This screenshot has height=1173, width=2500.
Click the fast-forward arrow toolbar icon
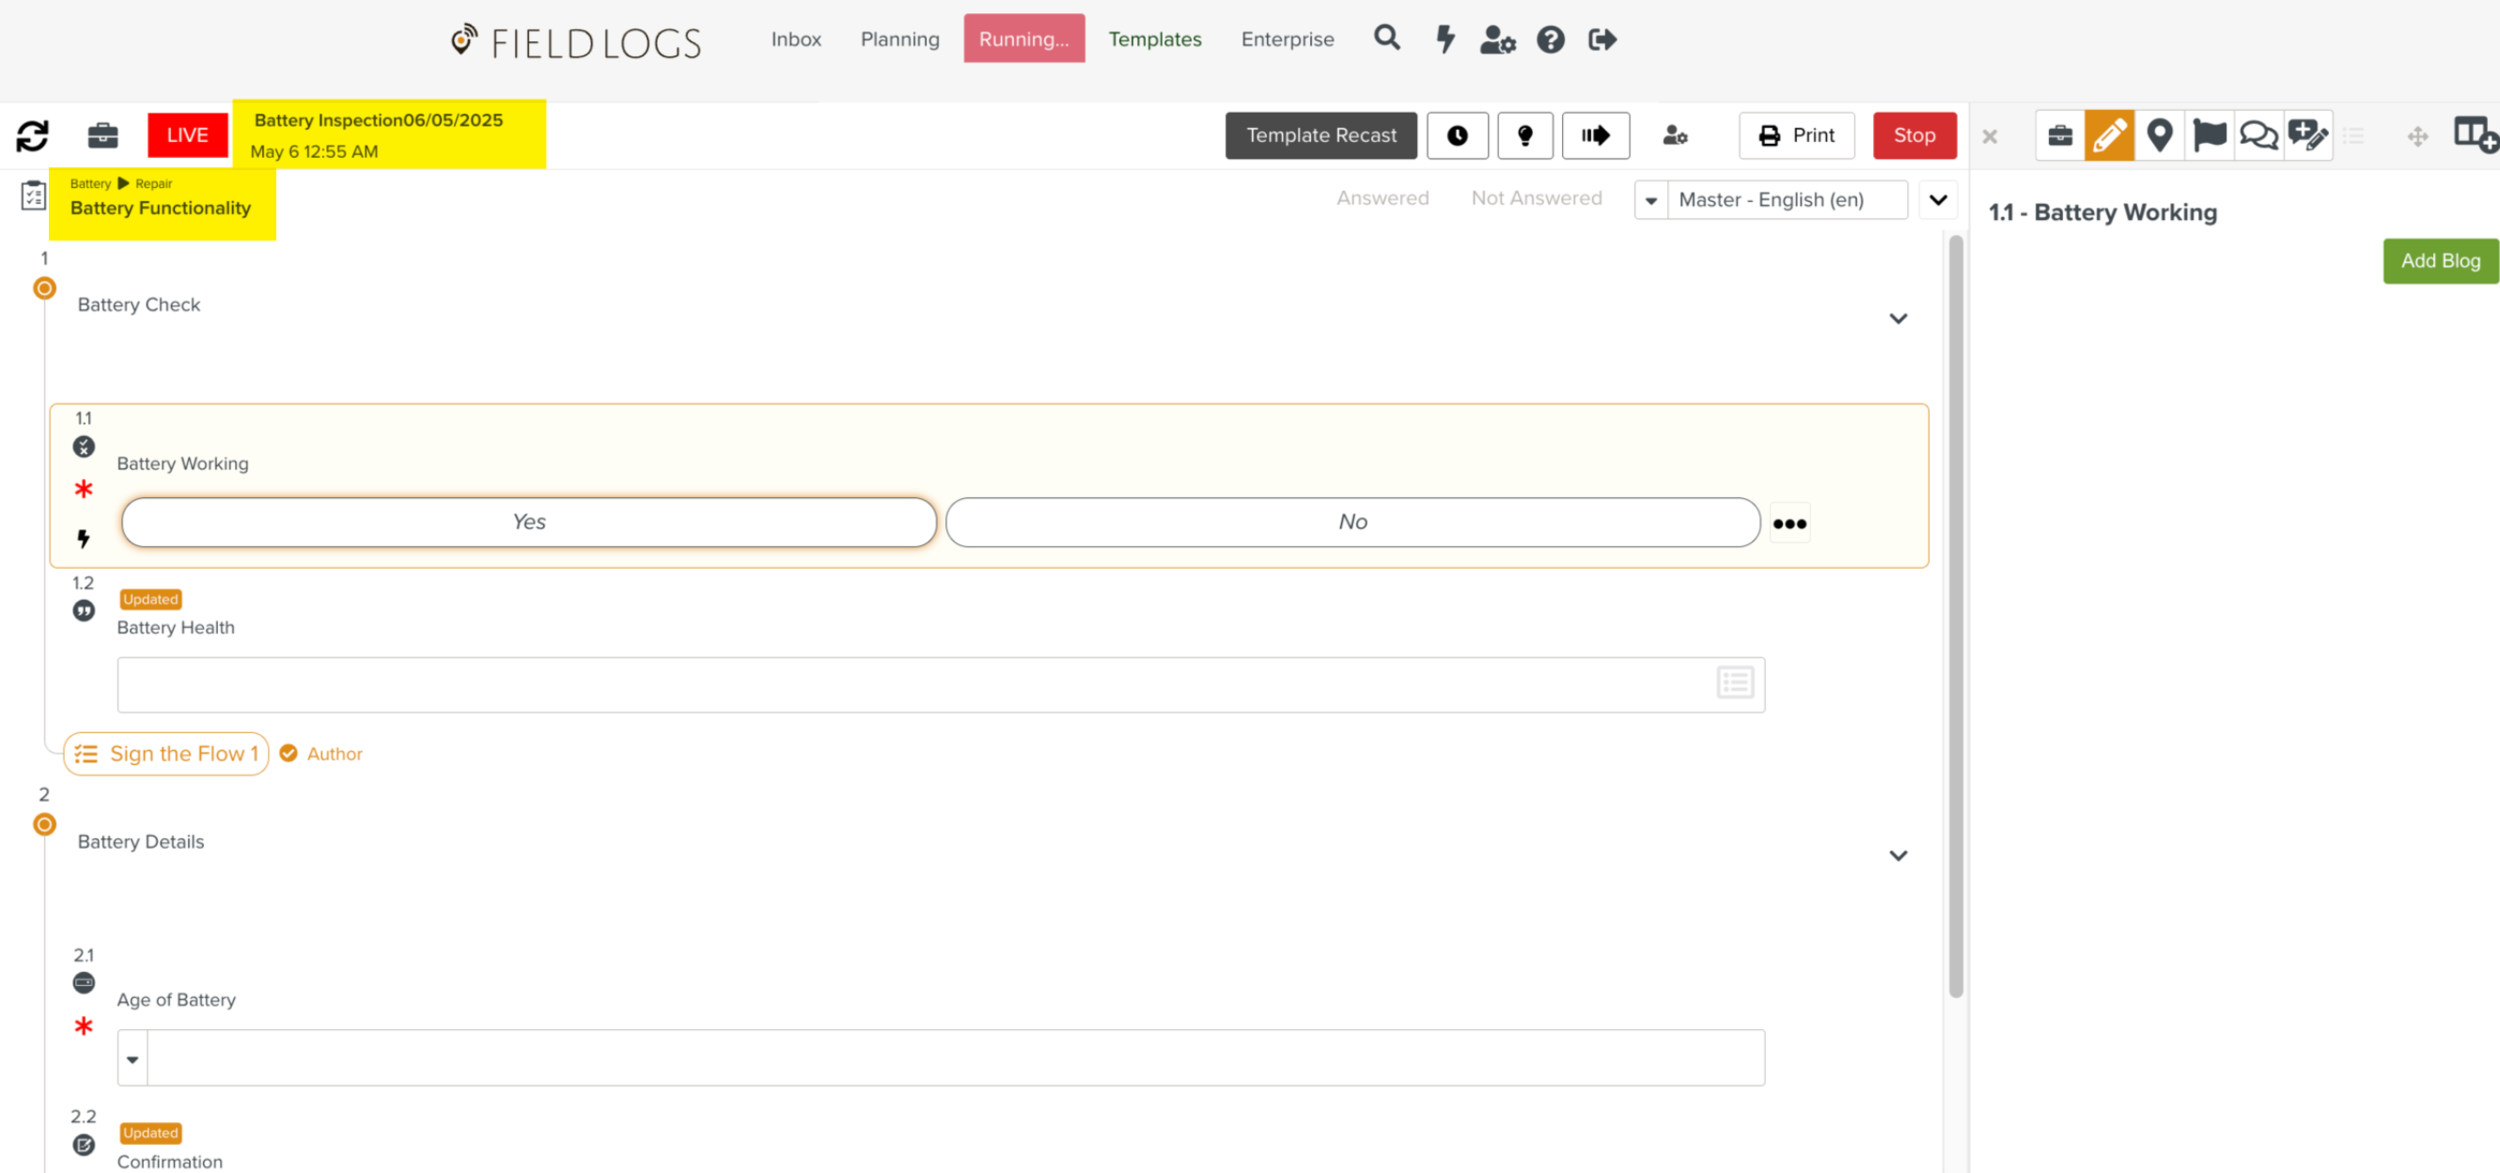[1595, 135]
